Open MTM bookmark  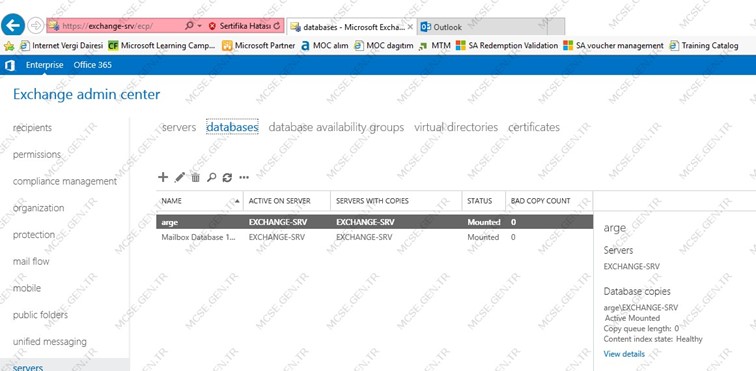tap(435, 46)
